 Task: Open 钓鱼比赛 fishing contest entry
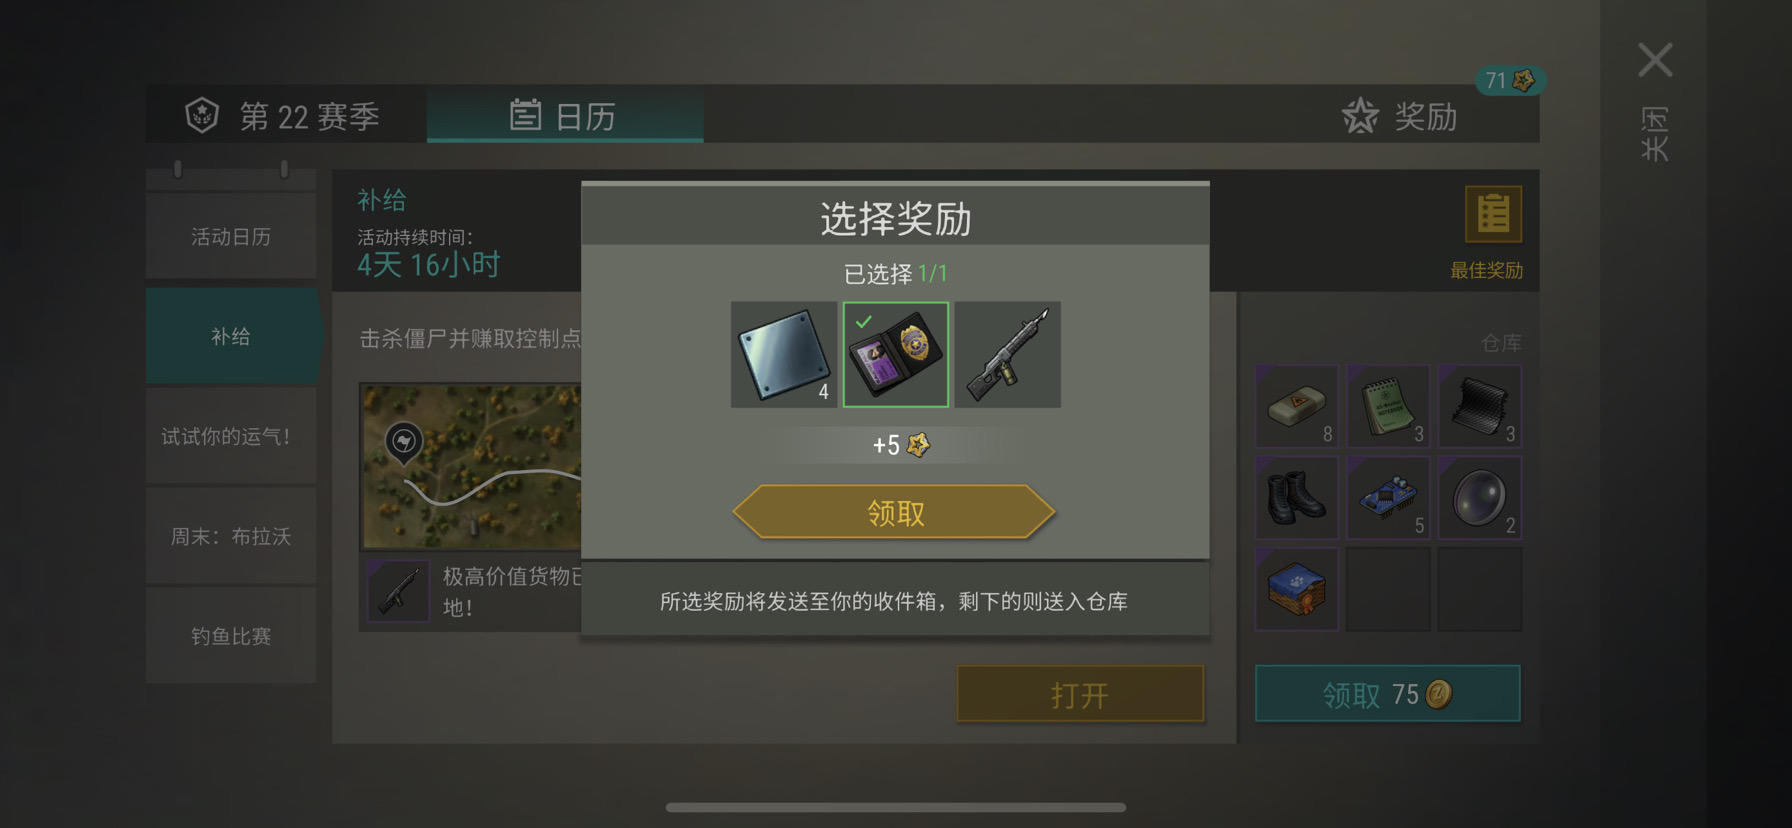(x=231, y=636)
